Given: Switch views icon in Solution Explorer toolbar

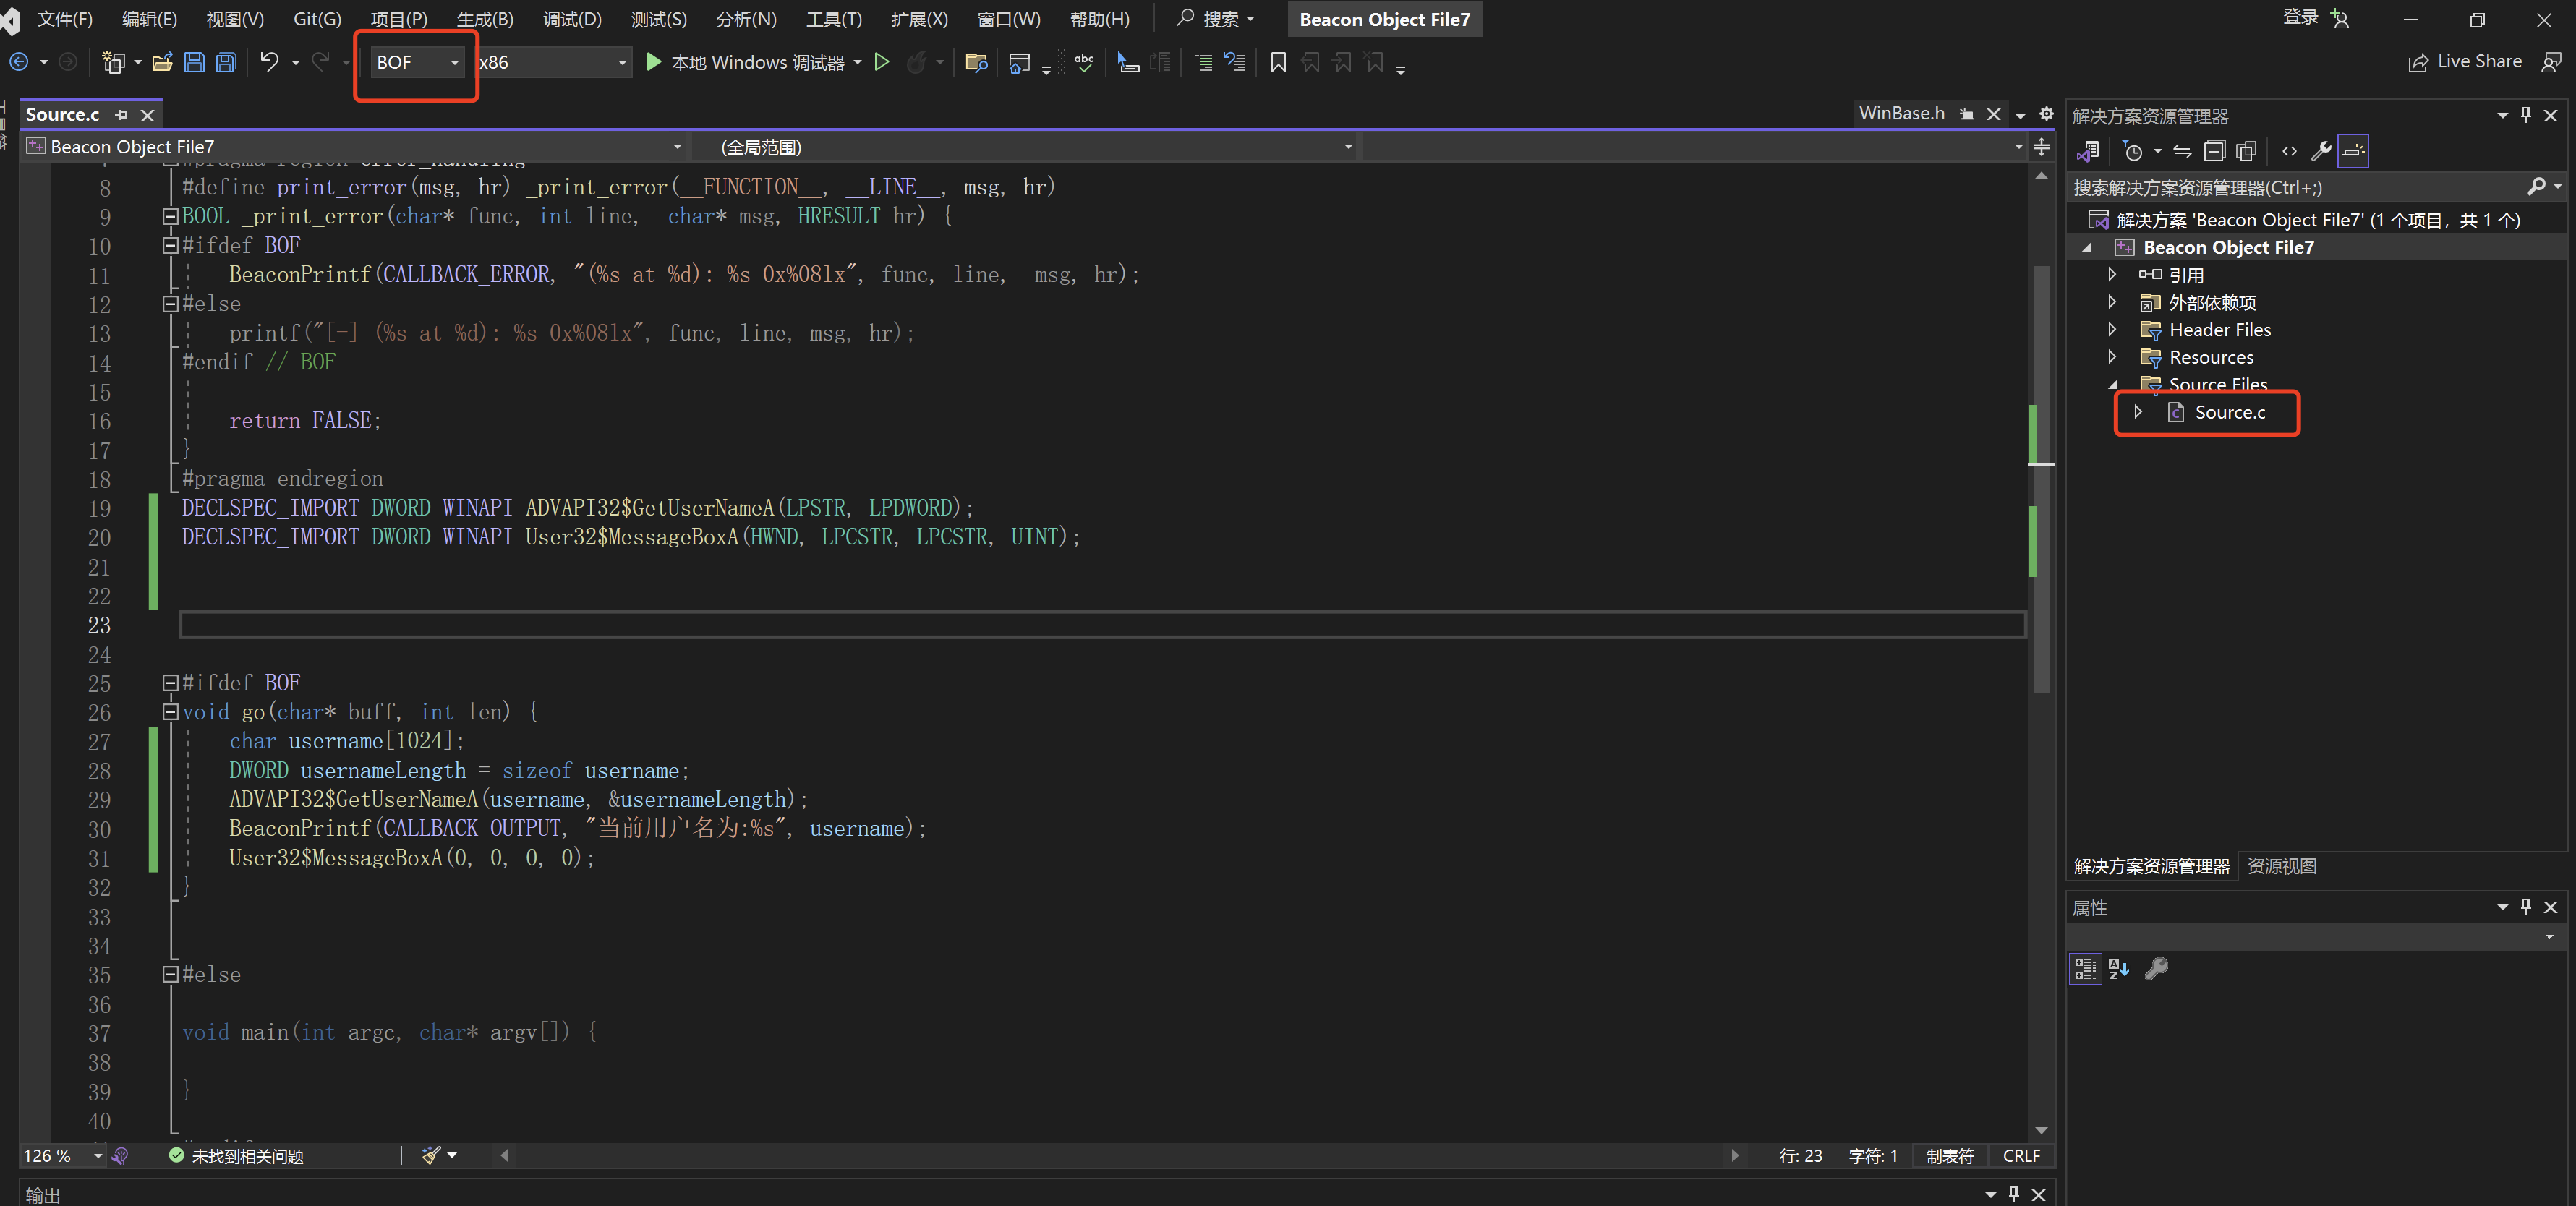Looking at the screenshot, I should click(2088, 151).
